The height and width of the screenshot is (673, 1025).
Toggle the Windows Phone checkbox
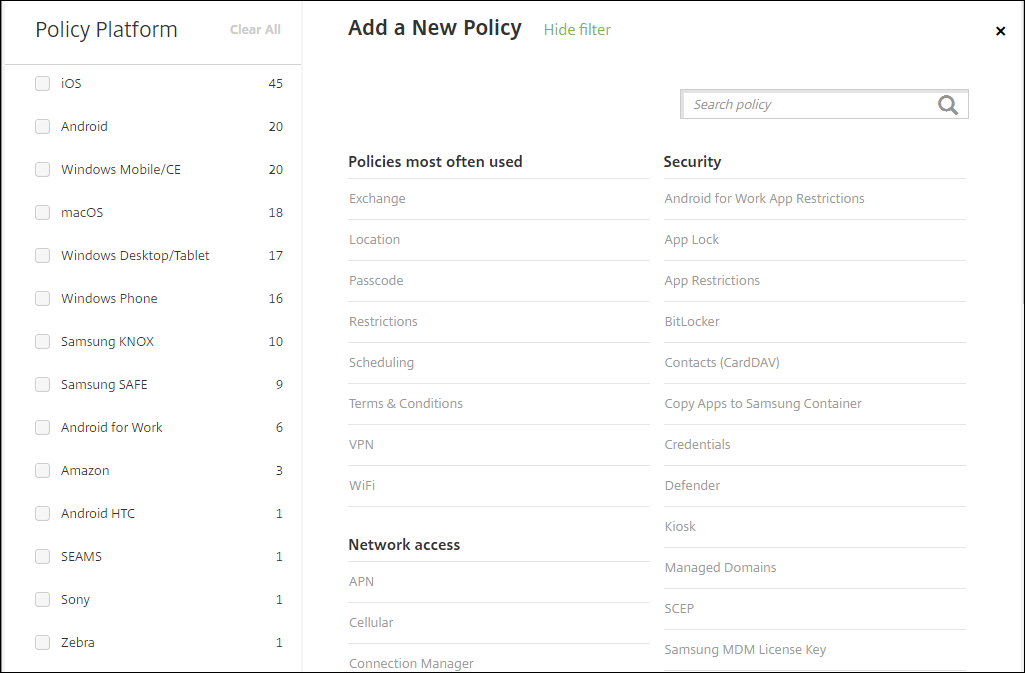(43, 299)
